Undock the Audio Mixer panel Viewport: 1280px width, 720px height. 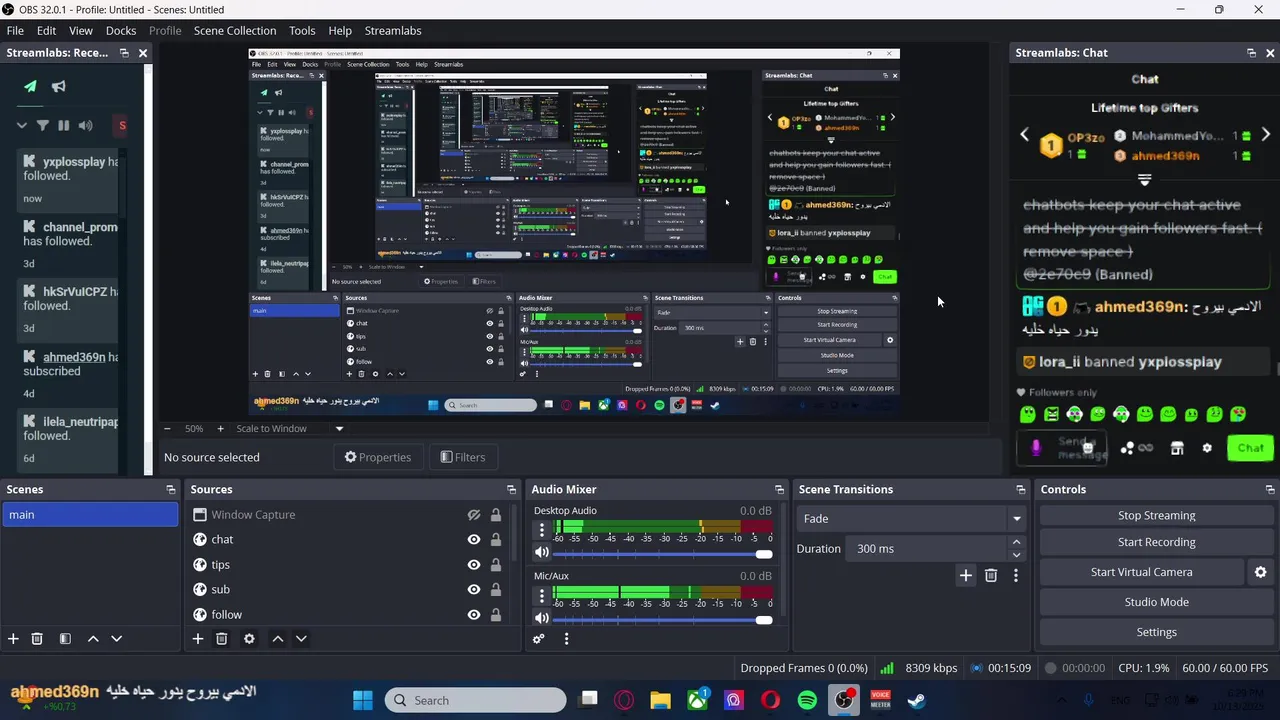(x=779, y=489)
